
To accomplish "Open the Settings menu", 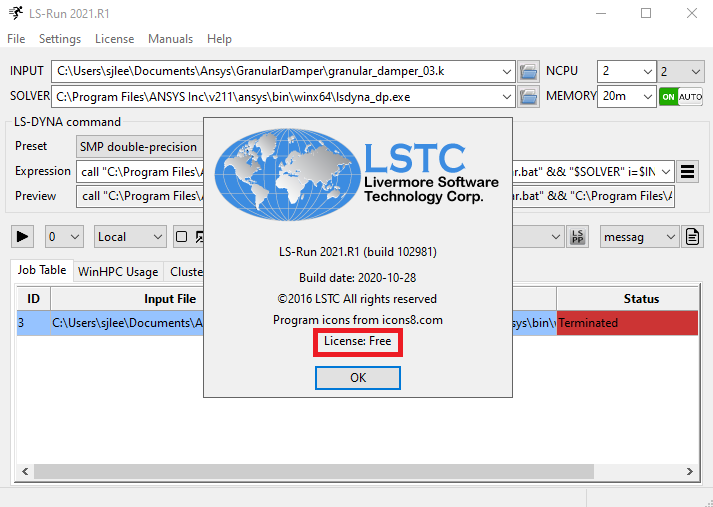I will click(60, 39).
